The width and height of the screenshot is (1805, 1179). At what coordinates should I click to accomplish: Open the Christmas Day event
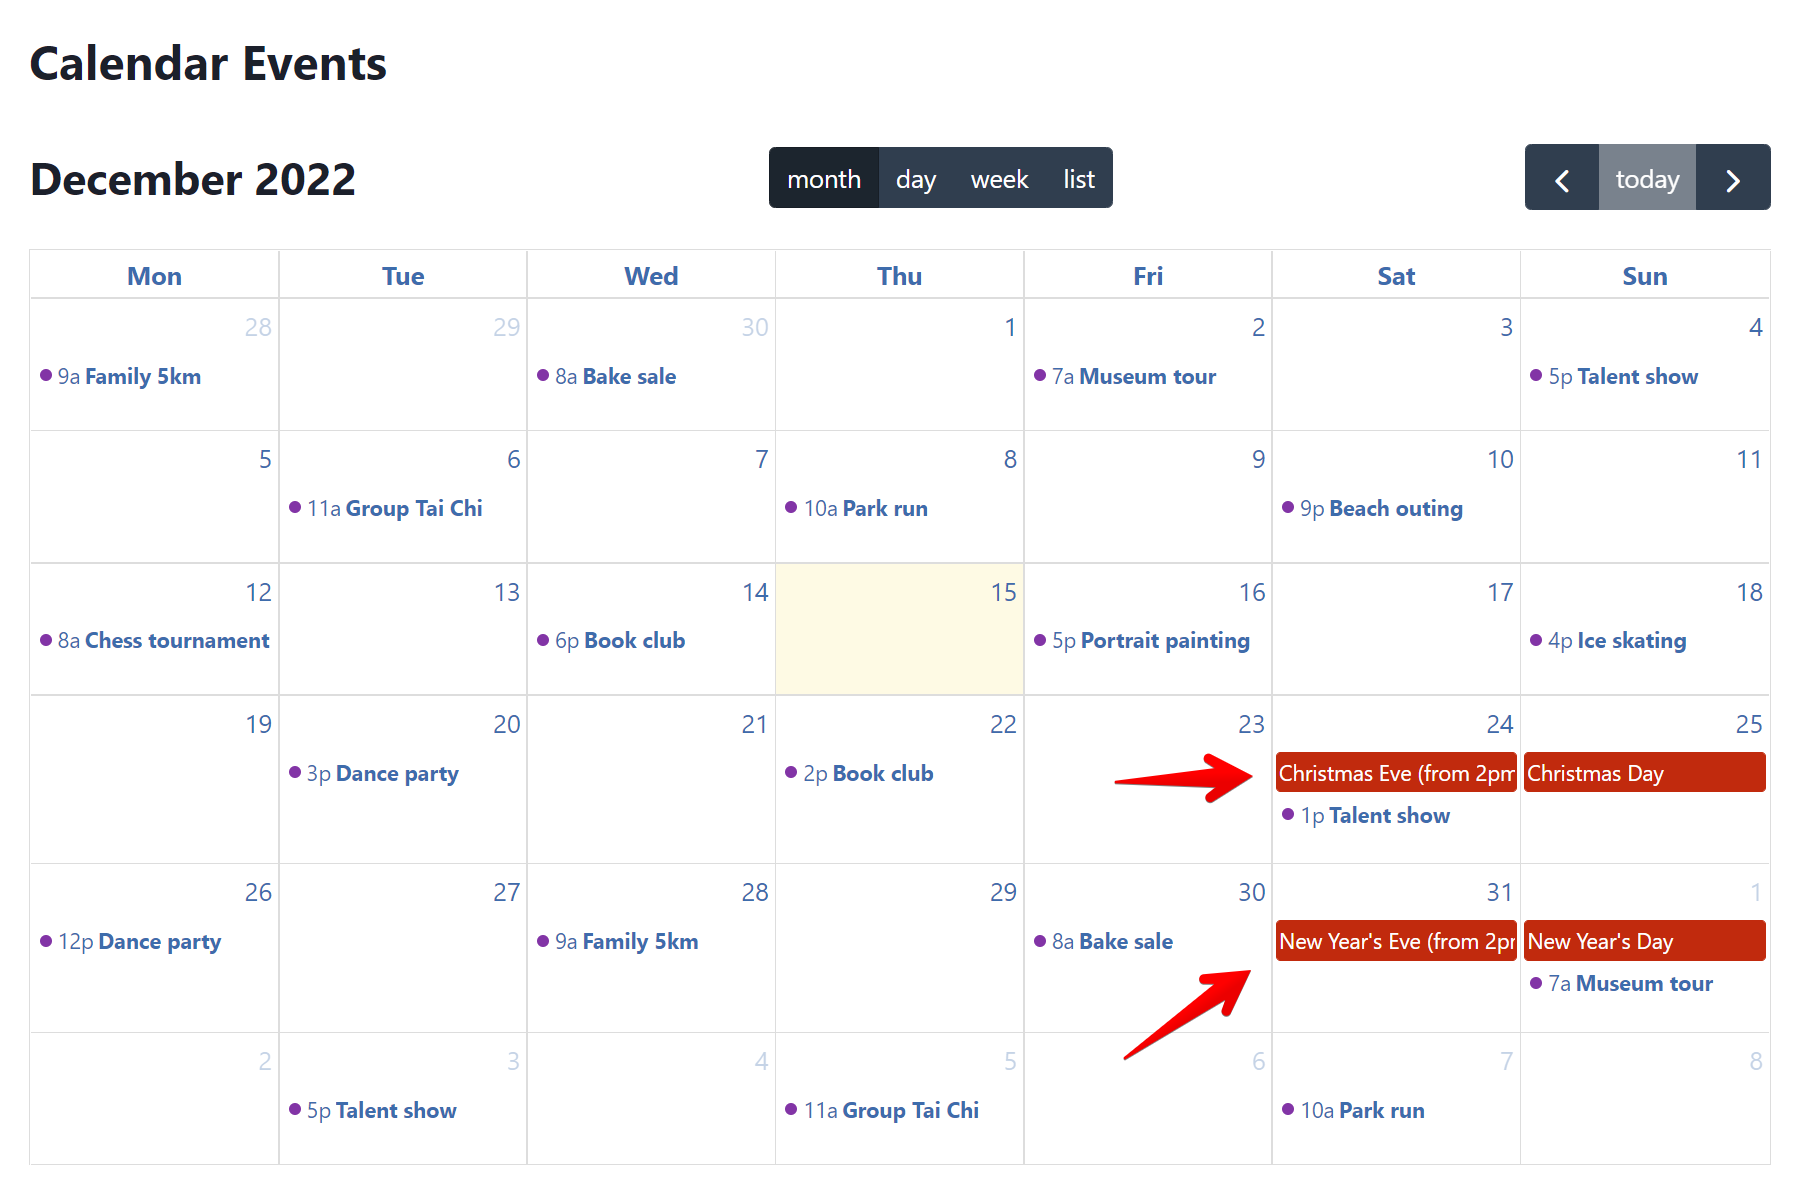click(x=1644, y=773)
